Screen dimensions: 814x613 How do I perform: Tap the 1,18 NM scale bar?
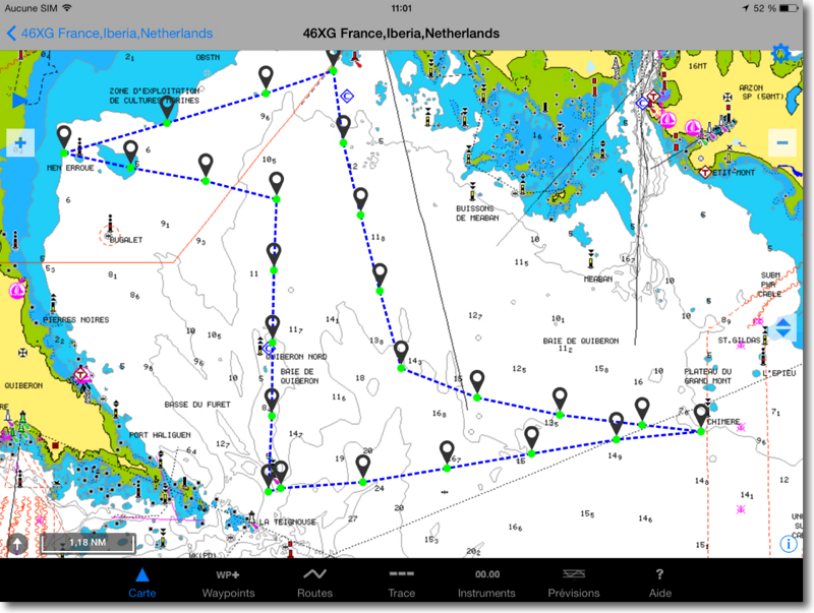[88, 543]
